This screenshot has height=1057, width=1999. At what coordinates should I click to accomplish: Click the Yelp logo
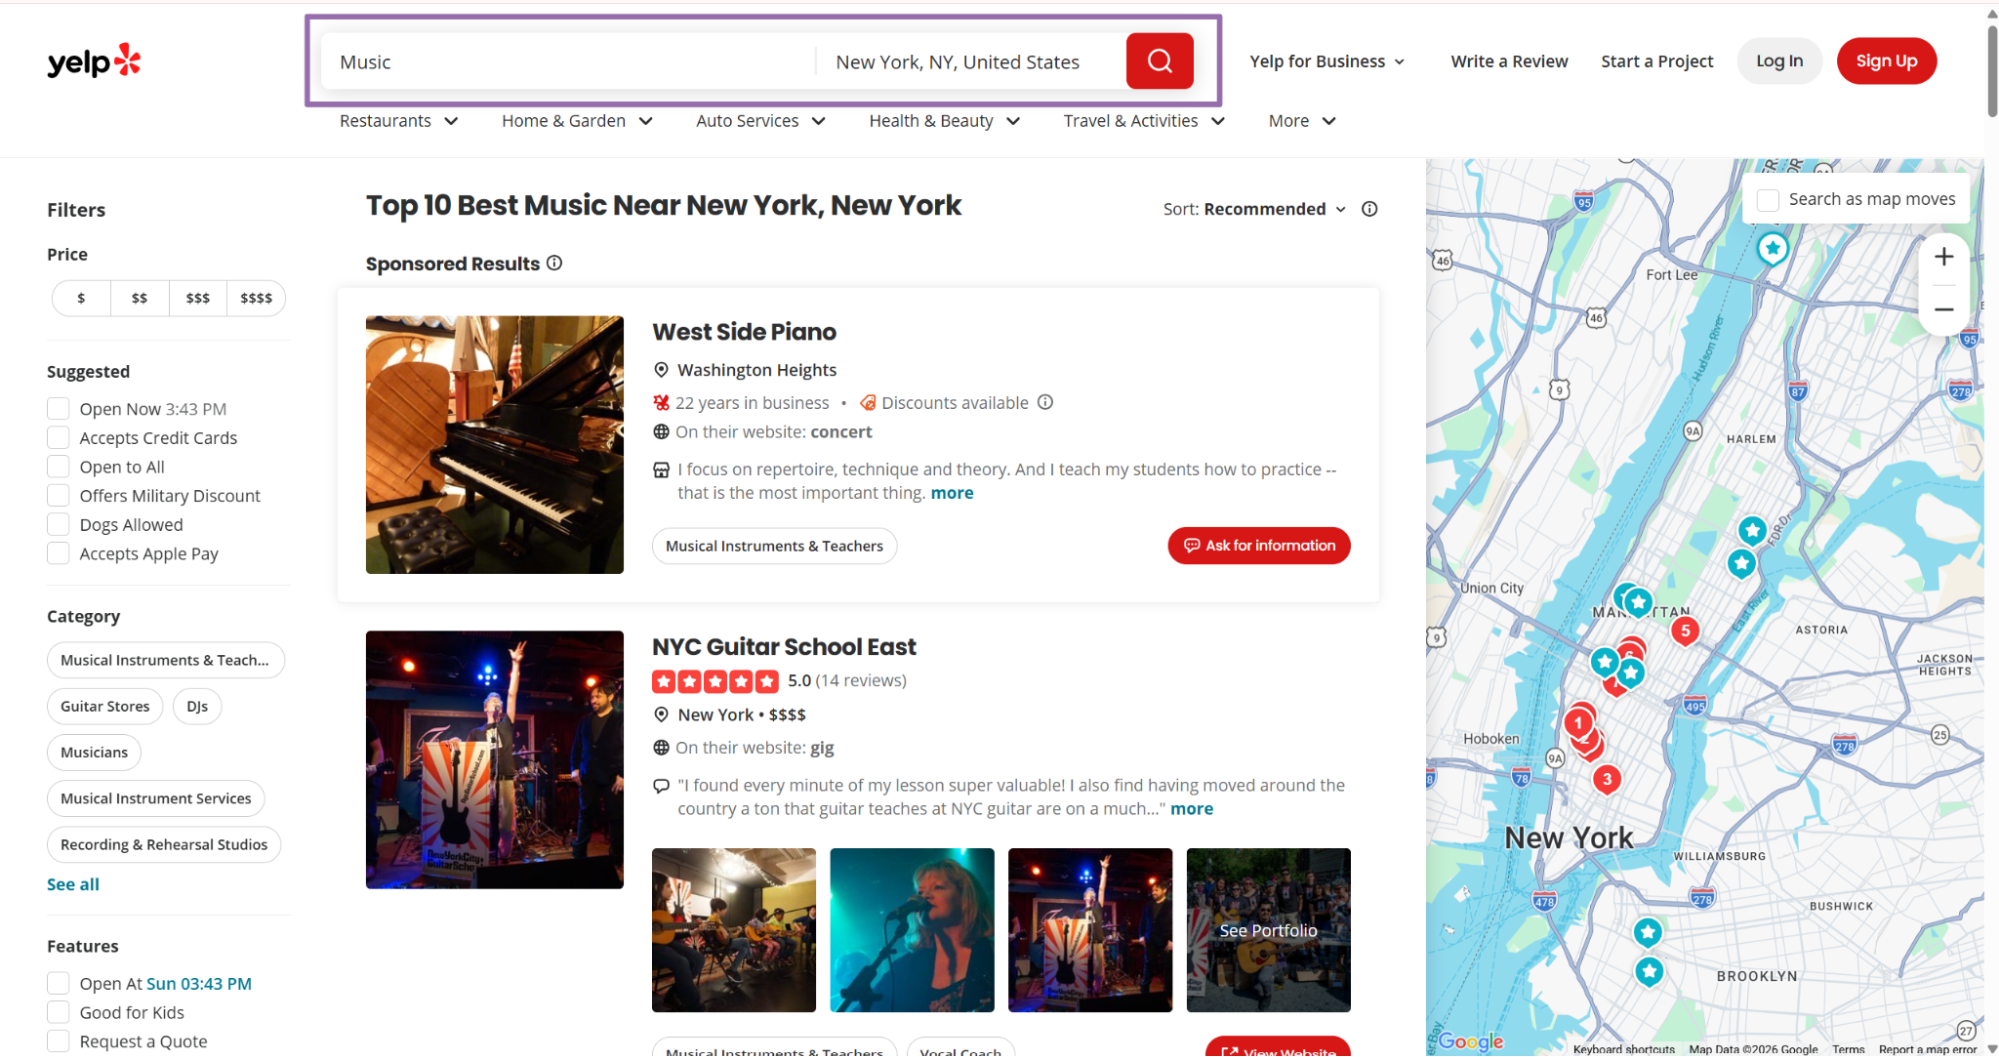(94, 61)
